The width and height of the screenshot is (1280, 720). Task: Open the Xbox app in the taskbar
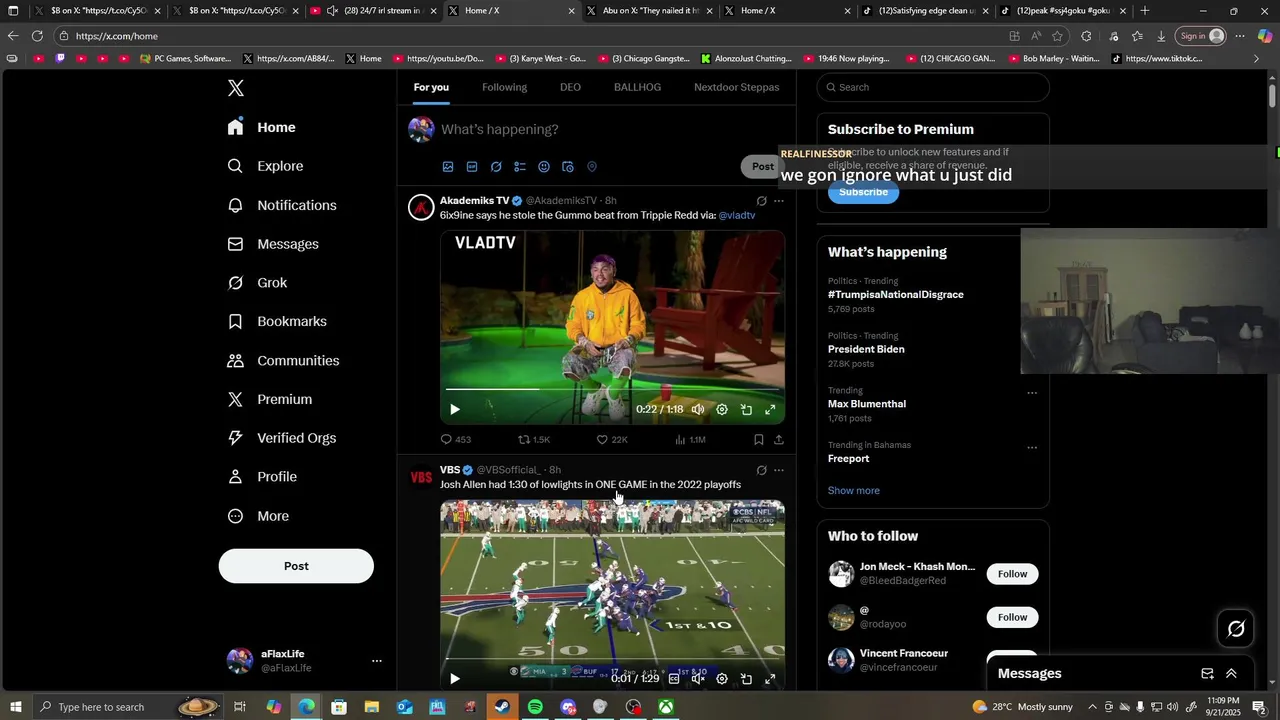coord(666,707)
